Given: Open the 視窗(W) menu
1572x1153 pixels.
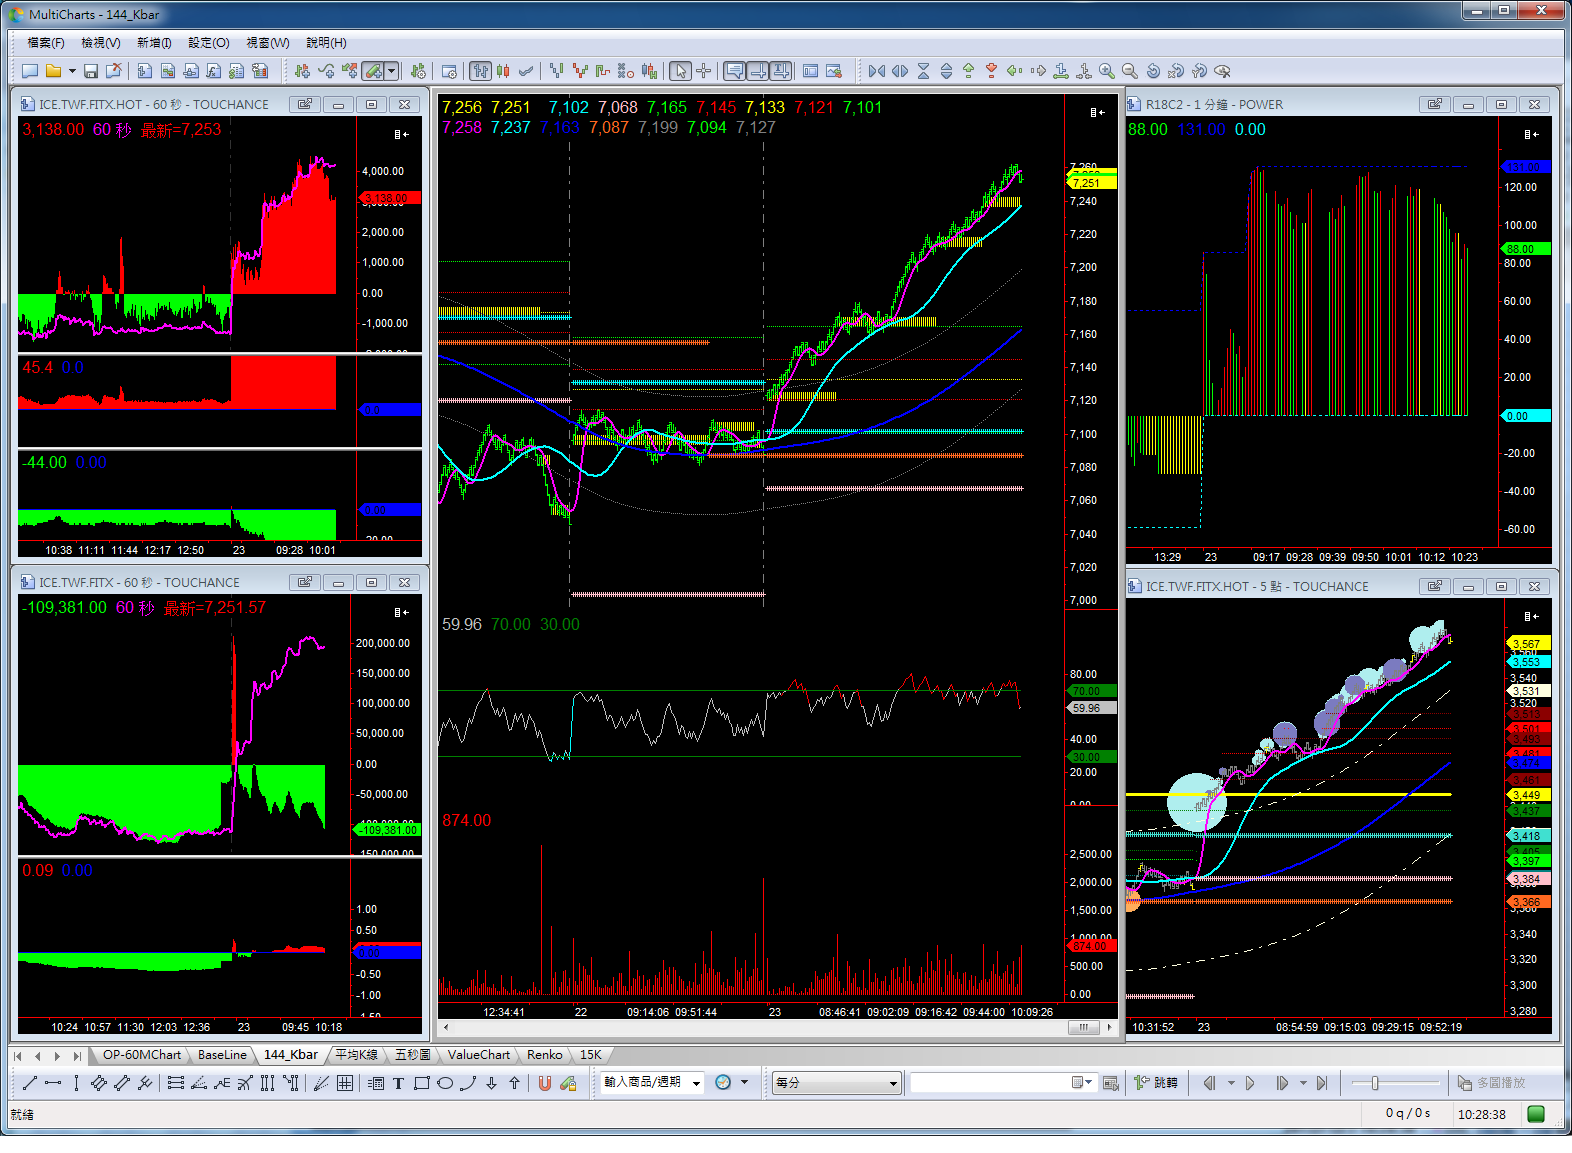Looking at the screenshot, I should [268, 43].
